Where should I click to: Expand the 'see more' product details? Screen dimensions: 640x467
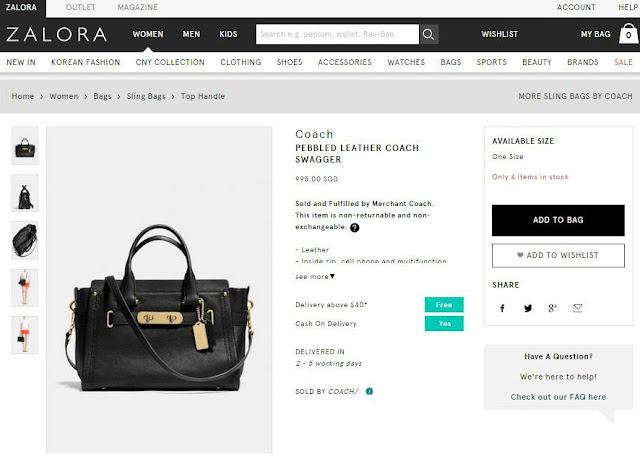click(315, 277)
